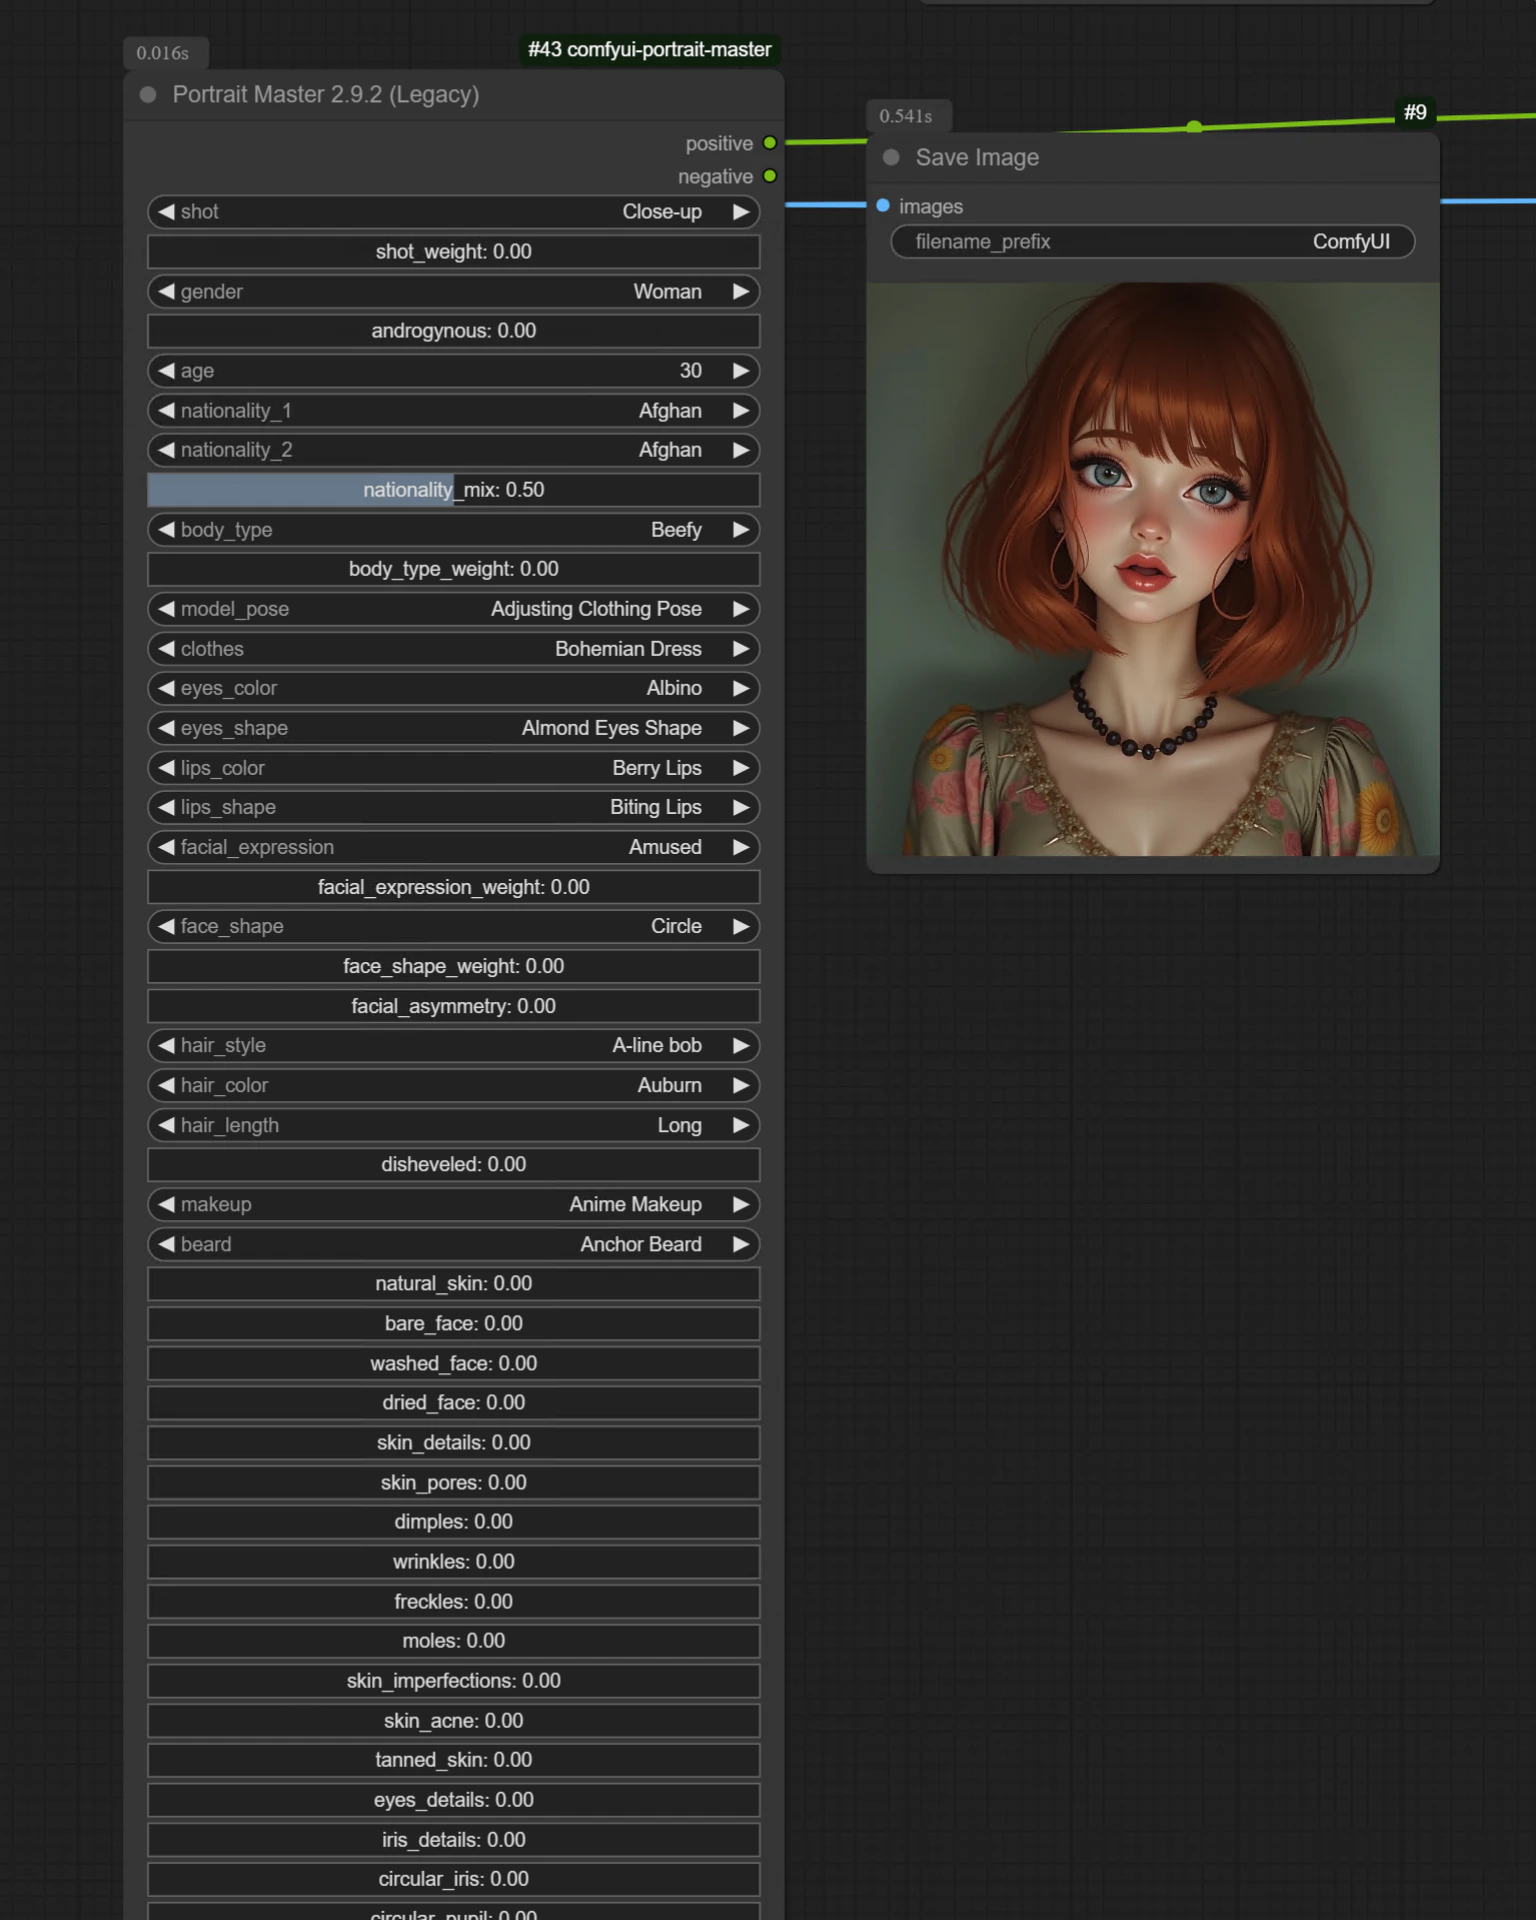Open makeup dropdown showing Anime Makeup
This screenshot has width=1536, height=1920.
[x=453, y=1204]
